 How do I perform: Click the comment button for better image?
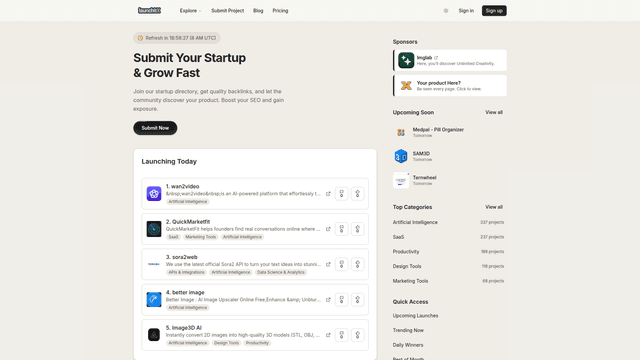(x=342, y=300)
